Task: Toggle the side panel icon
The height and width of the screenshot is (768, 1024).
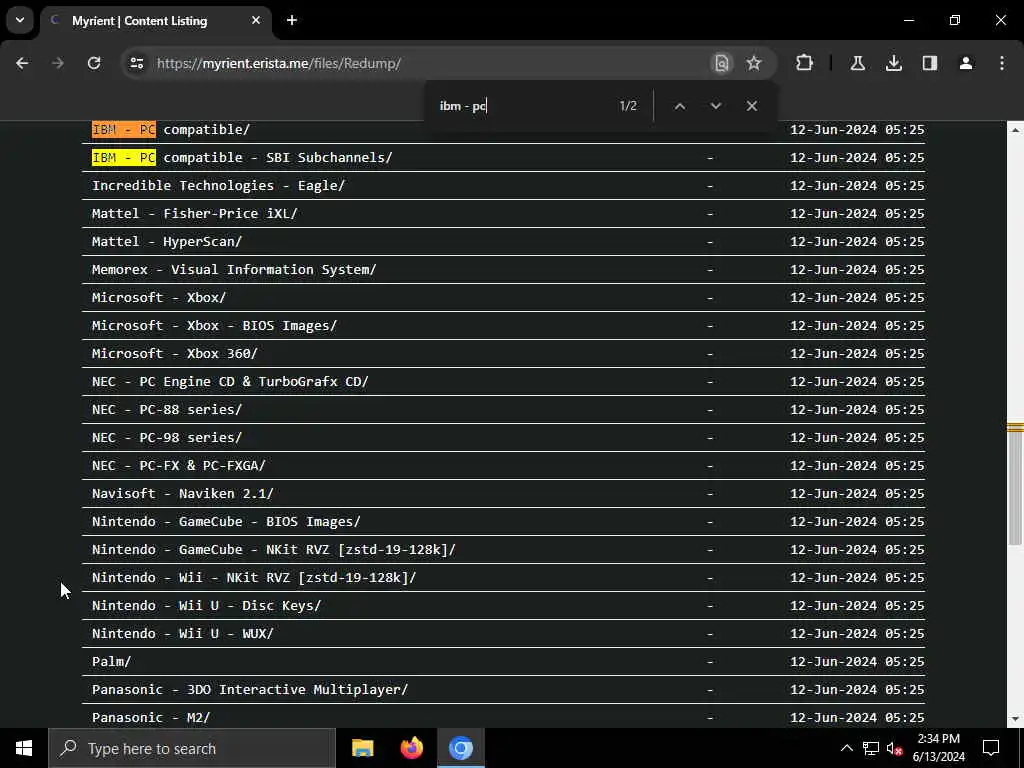Action: [930, 63]
